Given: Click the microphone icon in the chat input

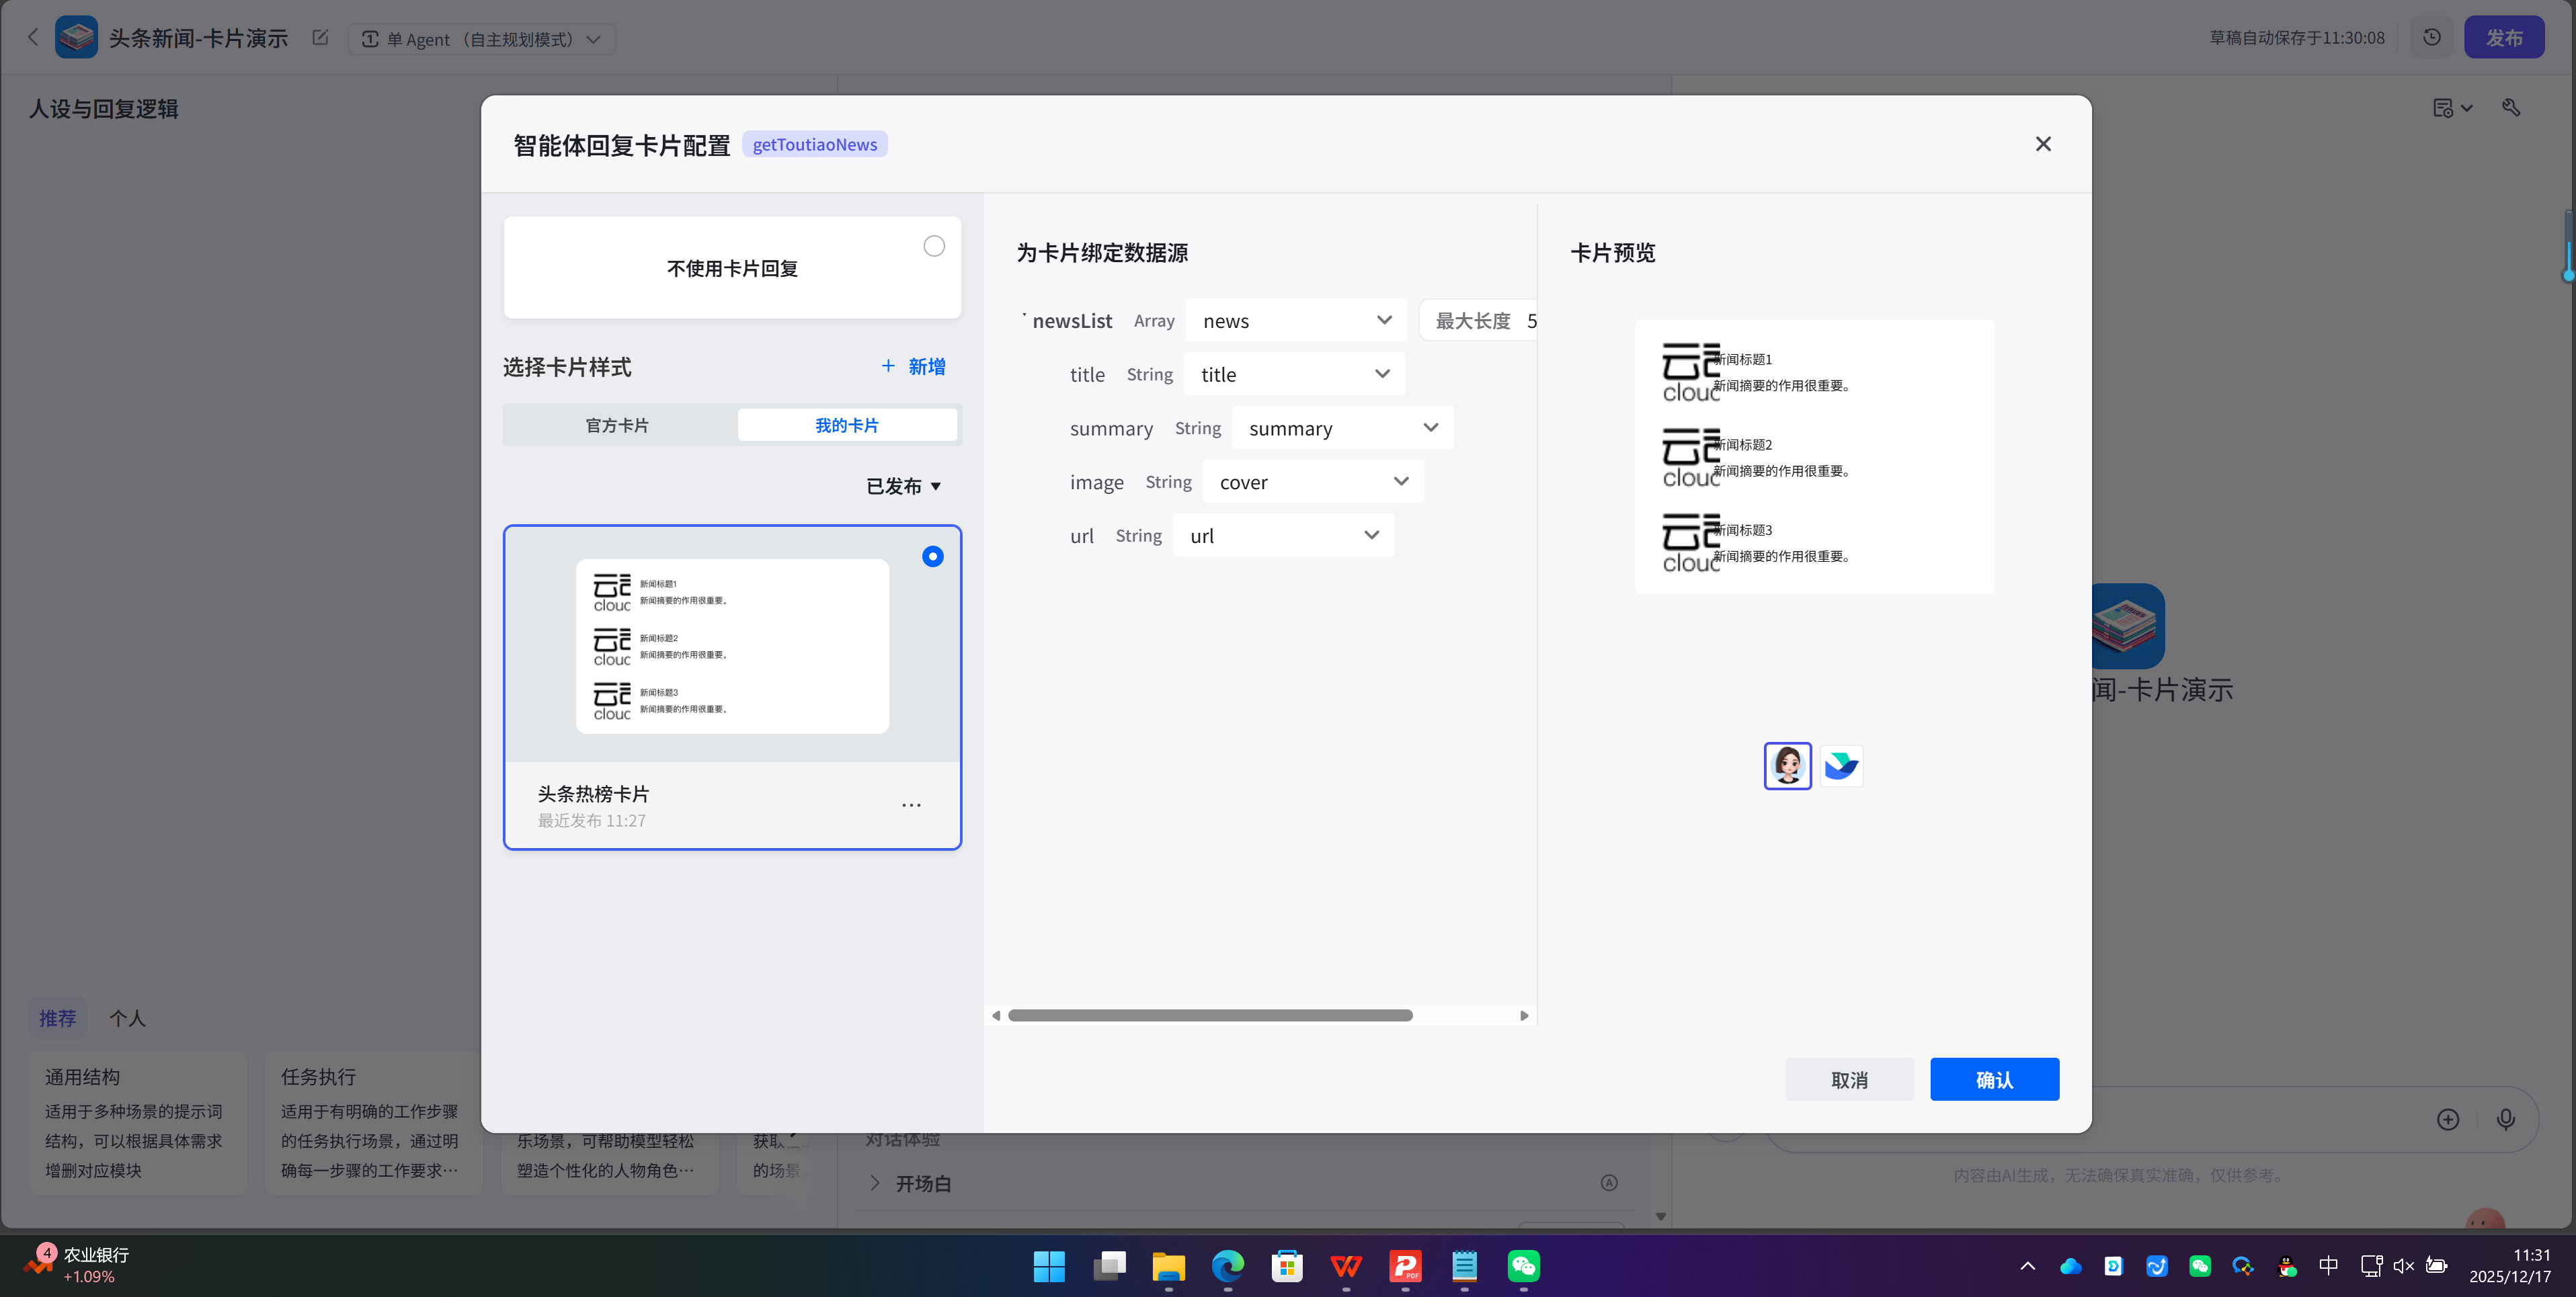Looking at the screenshot, I should pos(2506,1119).
